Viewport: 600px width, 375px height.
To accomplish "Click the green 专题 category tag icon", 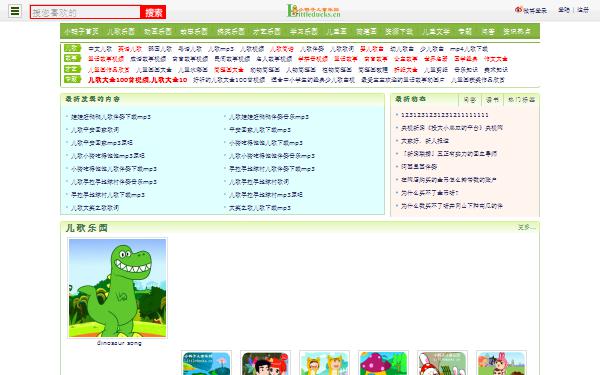I will [72, 79].
